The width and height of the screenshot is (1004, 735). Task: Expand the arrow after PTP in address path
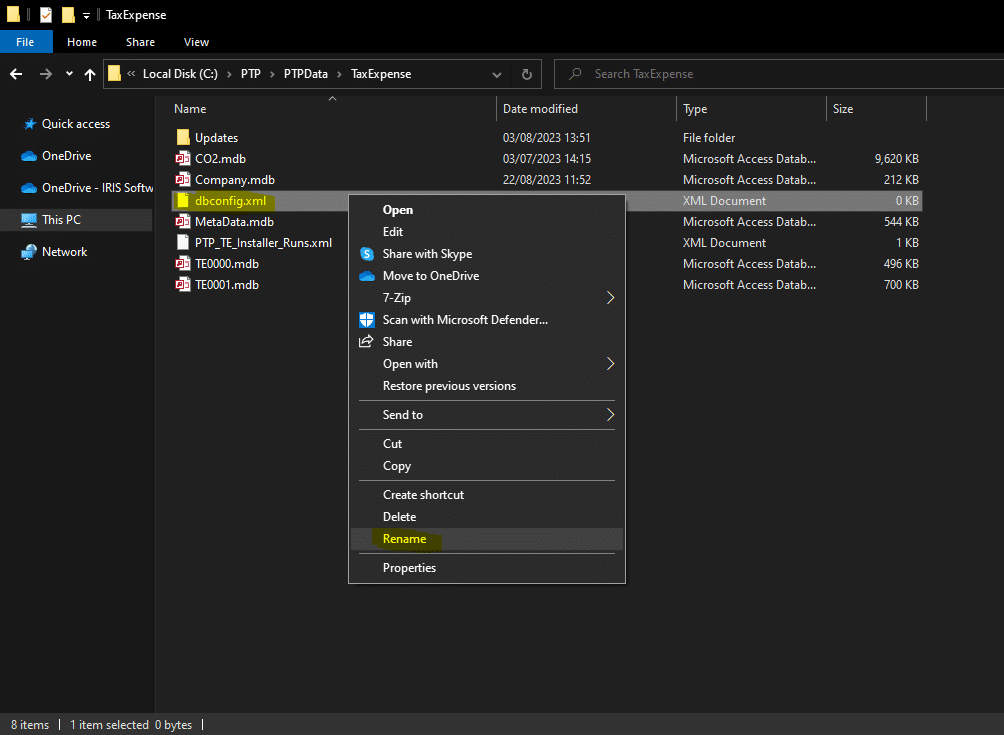click(x=272, y=74)
